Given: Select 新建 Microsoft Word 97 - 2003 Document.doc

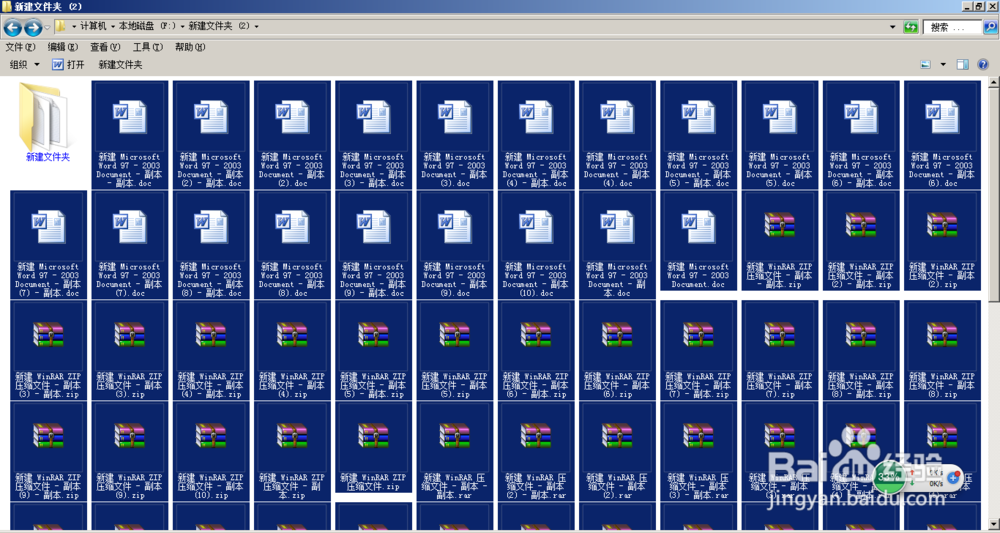Looking at the screenshot, I should coord(698,240).
